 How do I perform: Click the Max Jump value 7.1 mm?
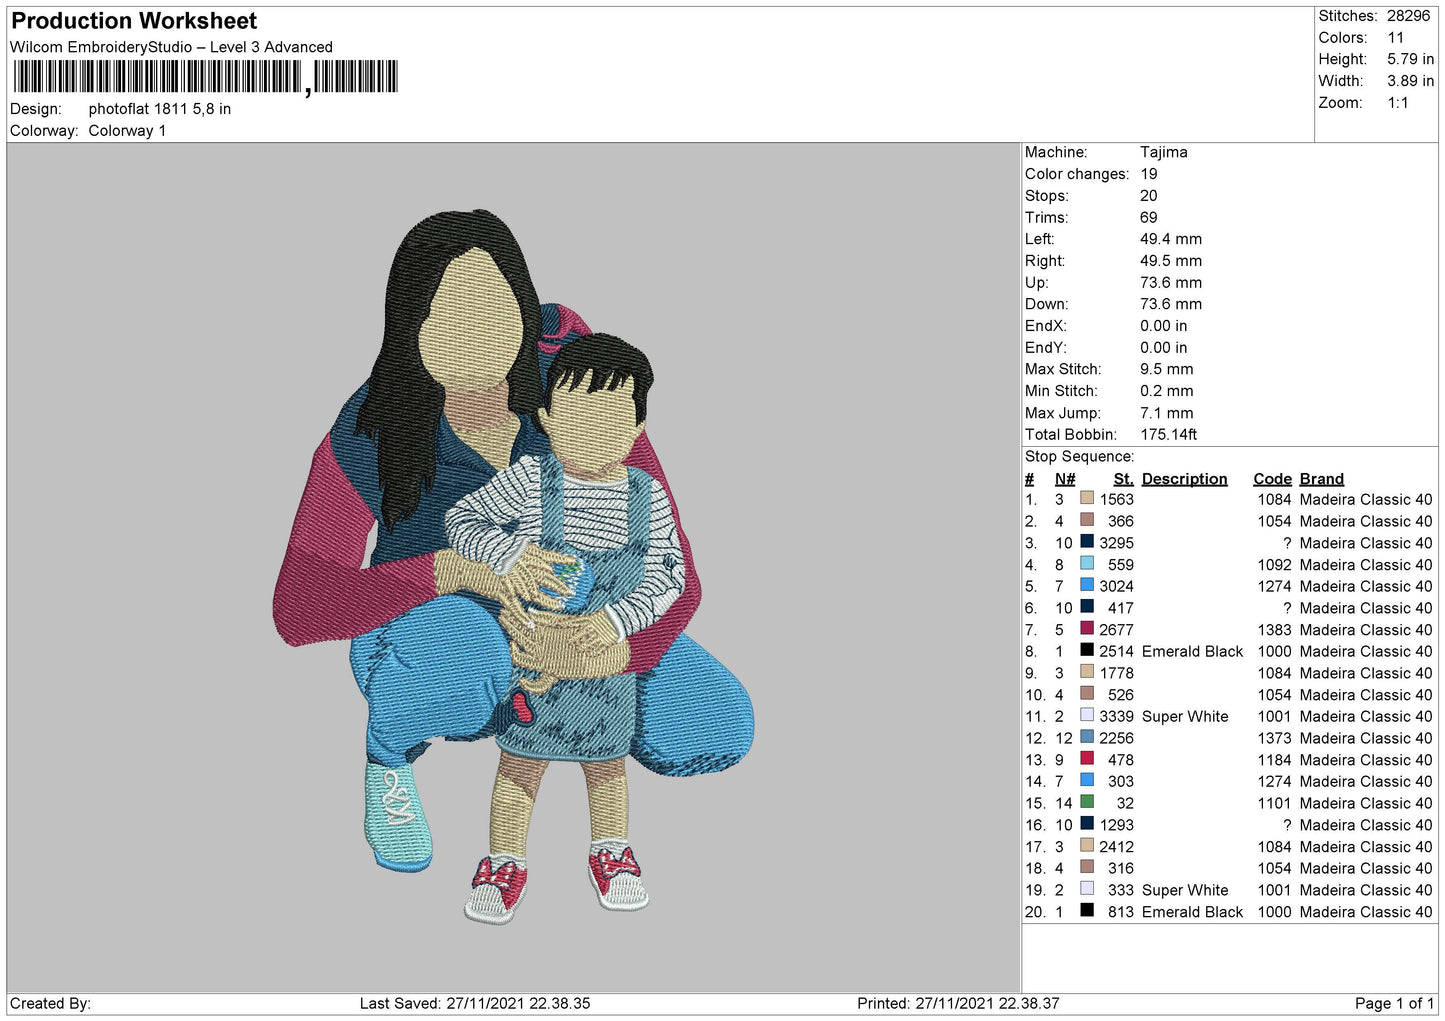pos(1167,413)
